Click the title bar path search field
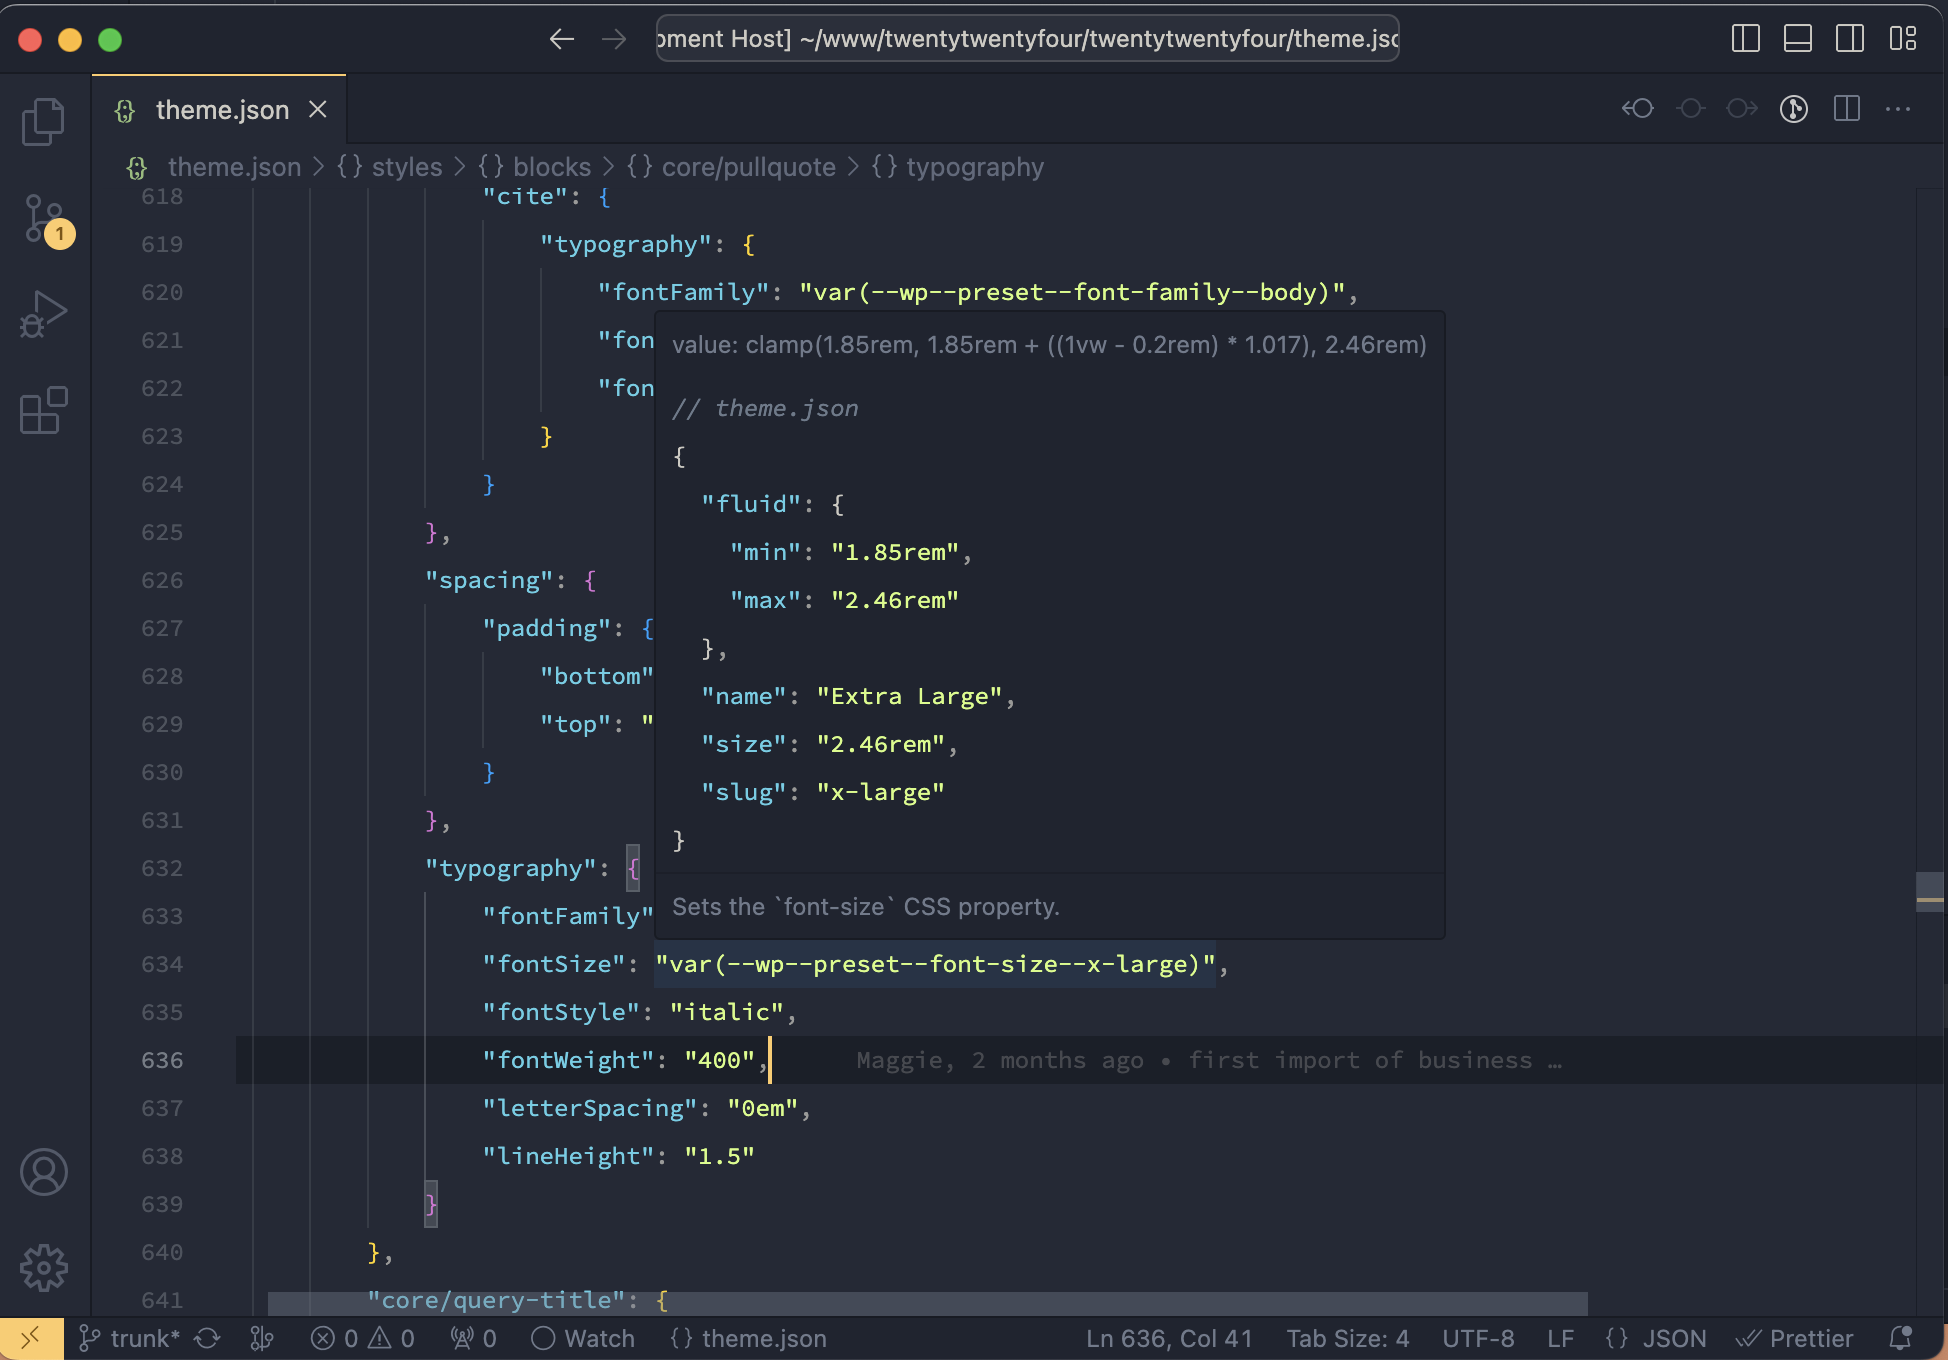This screenshot has height=1360, width=1948. tap(1027, 39)
